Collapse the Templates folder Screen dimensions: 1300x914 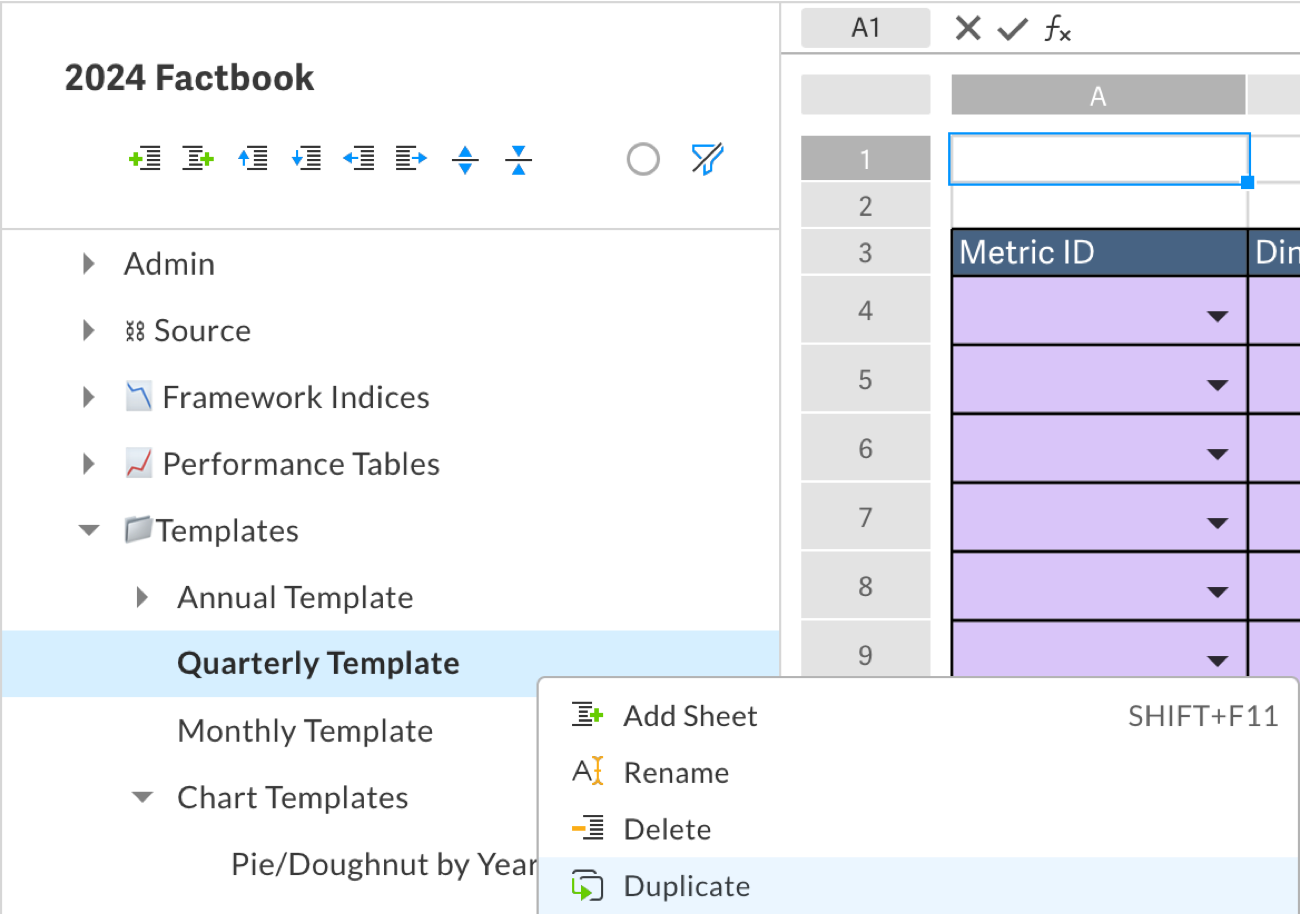coord(89,531)
